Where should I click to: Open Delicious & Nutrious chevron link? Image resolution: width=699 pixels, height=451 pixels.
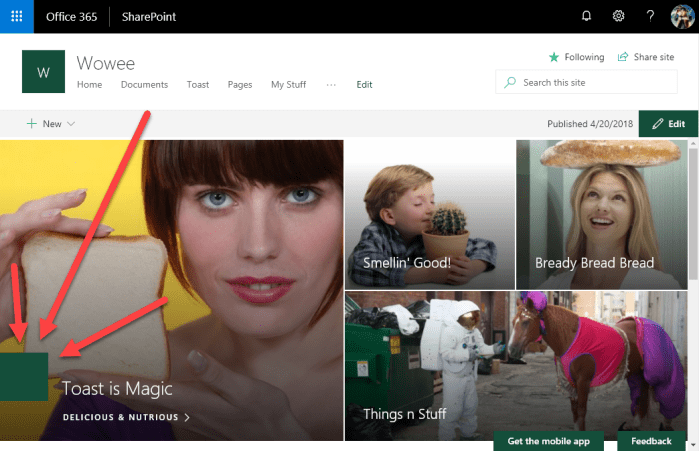(x=186, y=417)
